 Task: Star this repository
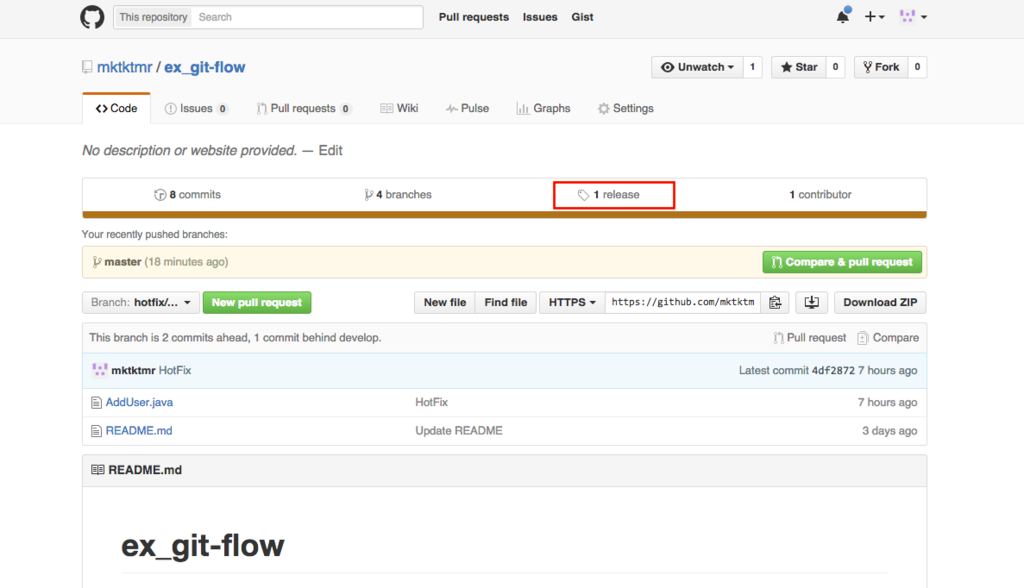pyautogui.click(x=799, y=67)
